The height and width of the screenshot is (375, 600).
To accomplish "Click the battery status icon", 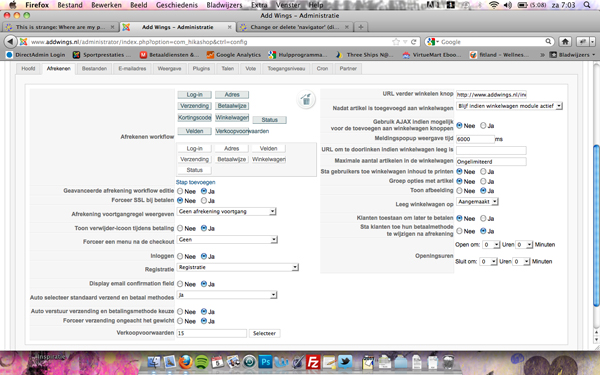I will (522, 5).
